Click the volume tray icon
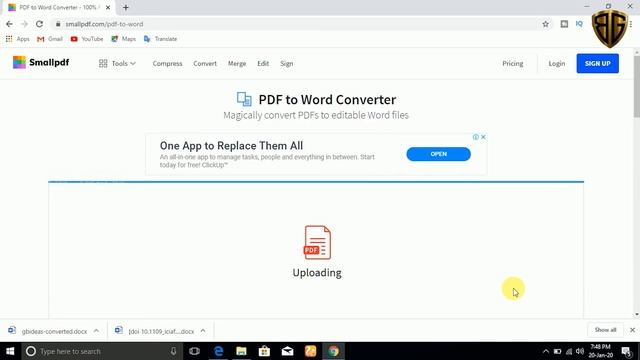640x360 pixels. pyautogui.click(x=580, y=351)
